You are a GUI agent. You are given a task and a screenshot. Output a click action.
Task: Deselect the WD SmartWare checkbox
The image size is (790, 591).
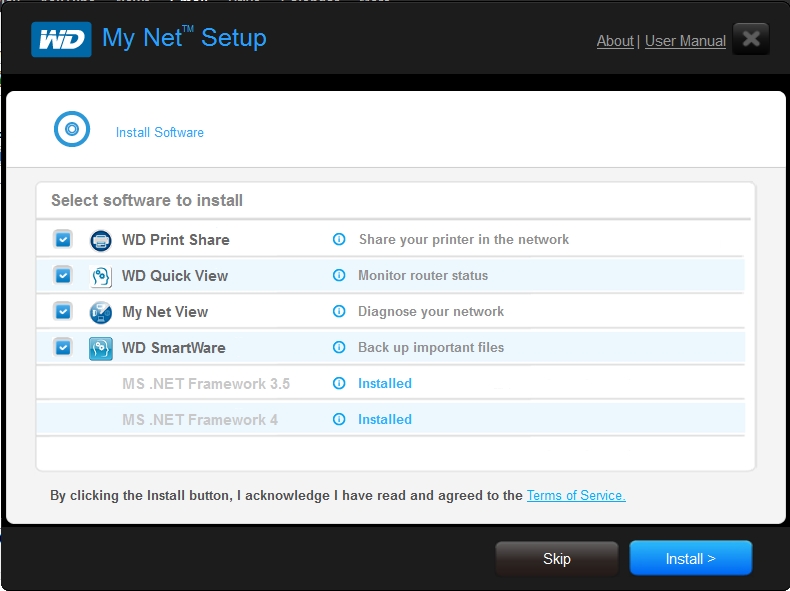point(63,348)
